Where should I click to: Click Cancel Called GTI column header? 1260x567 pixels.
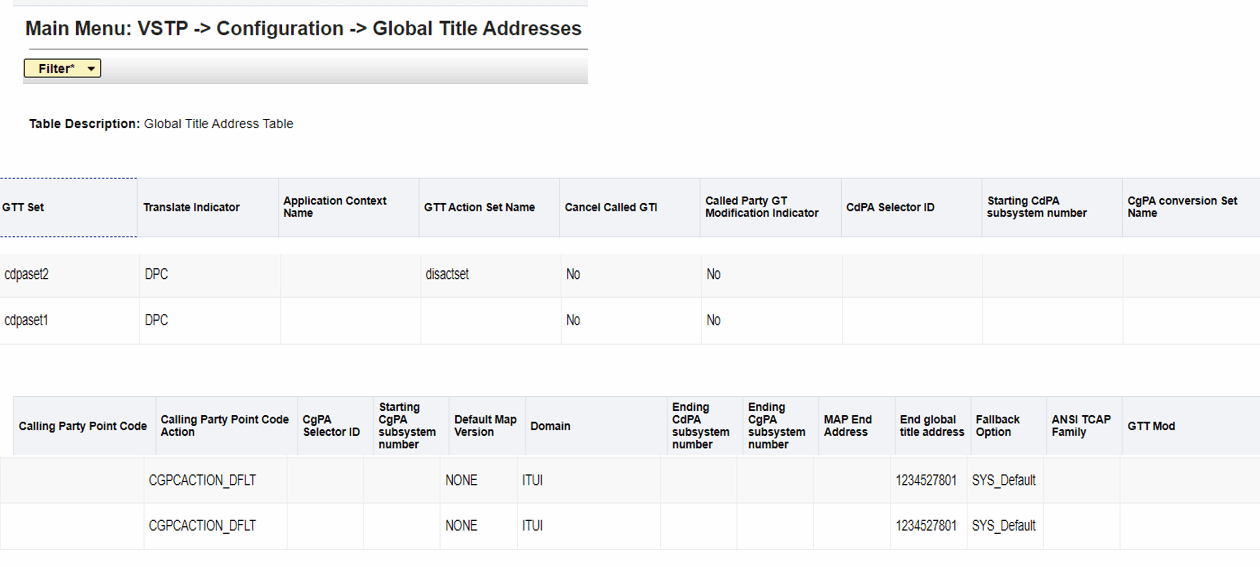click(x=630, y=208)
